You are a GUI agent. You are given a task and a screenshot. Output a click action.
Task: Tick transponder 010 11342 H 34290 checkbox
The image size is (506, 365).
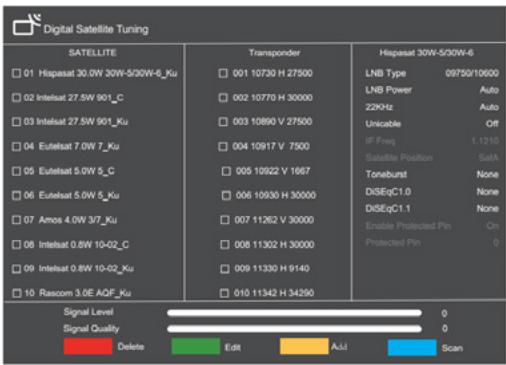point(224,293)
